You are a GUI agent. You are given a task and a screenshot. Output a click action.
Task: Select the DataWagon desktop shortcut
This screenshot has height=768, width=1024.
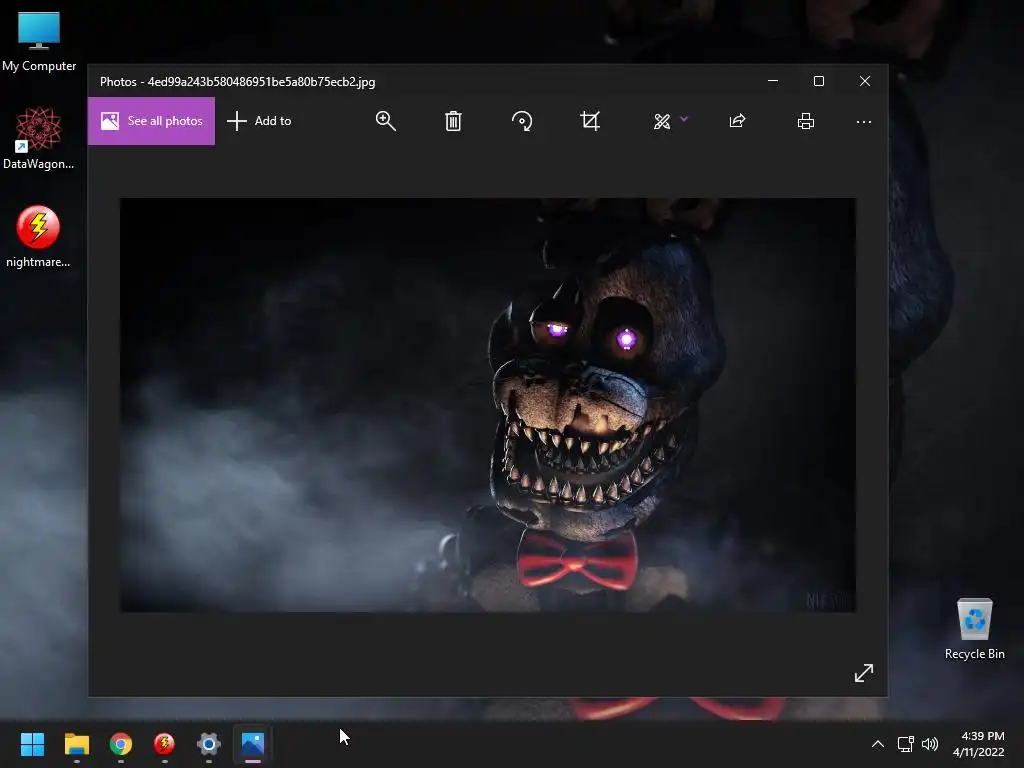tap(39, 138)
